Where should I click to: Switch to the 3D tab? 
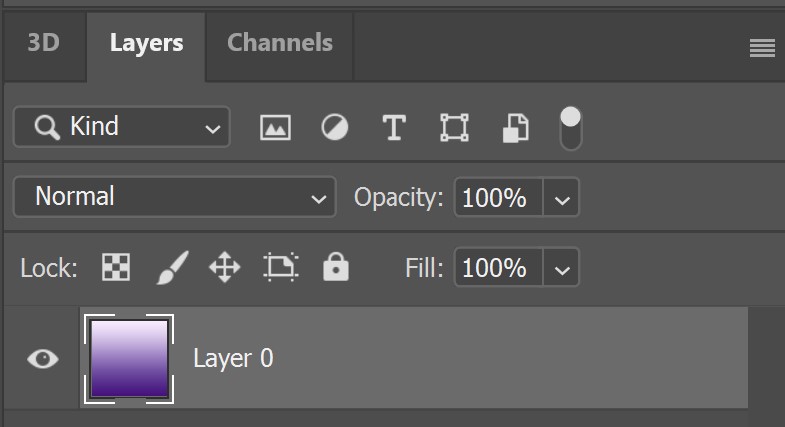tap(44, 44)
